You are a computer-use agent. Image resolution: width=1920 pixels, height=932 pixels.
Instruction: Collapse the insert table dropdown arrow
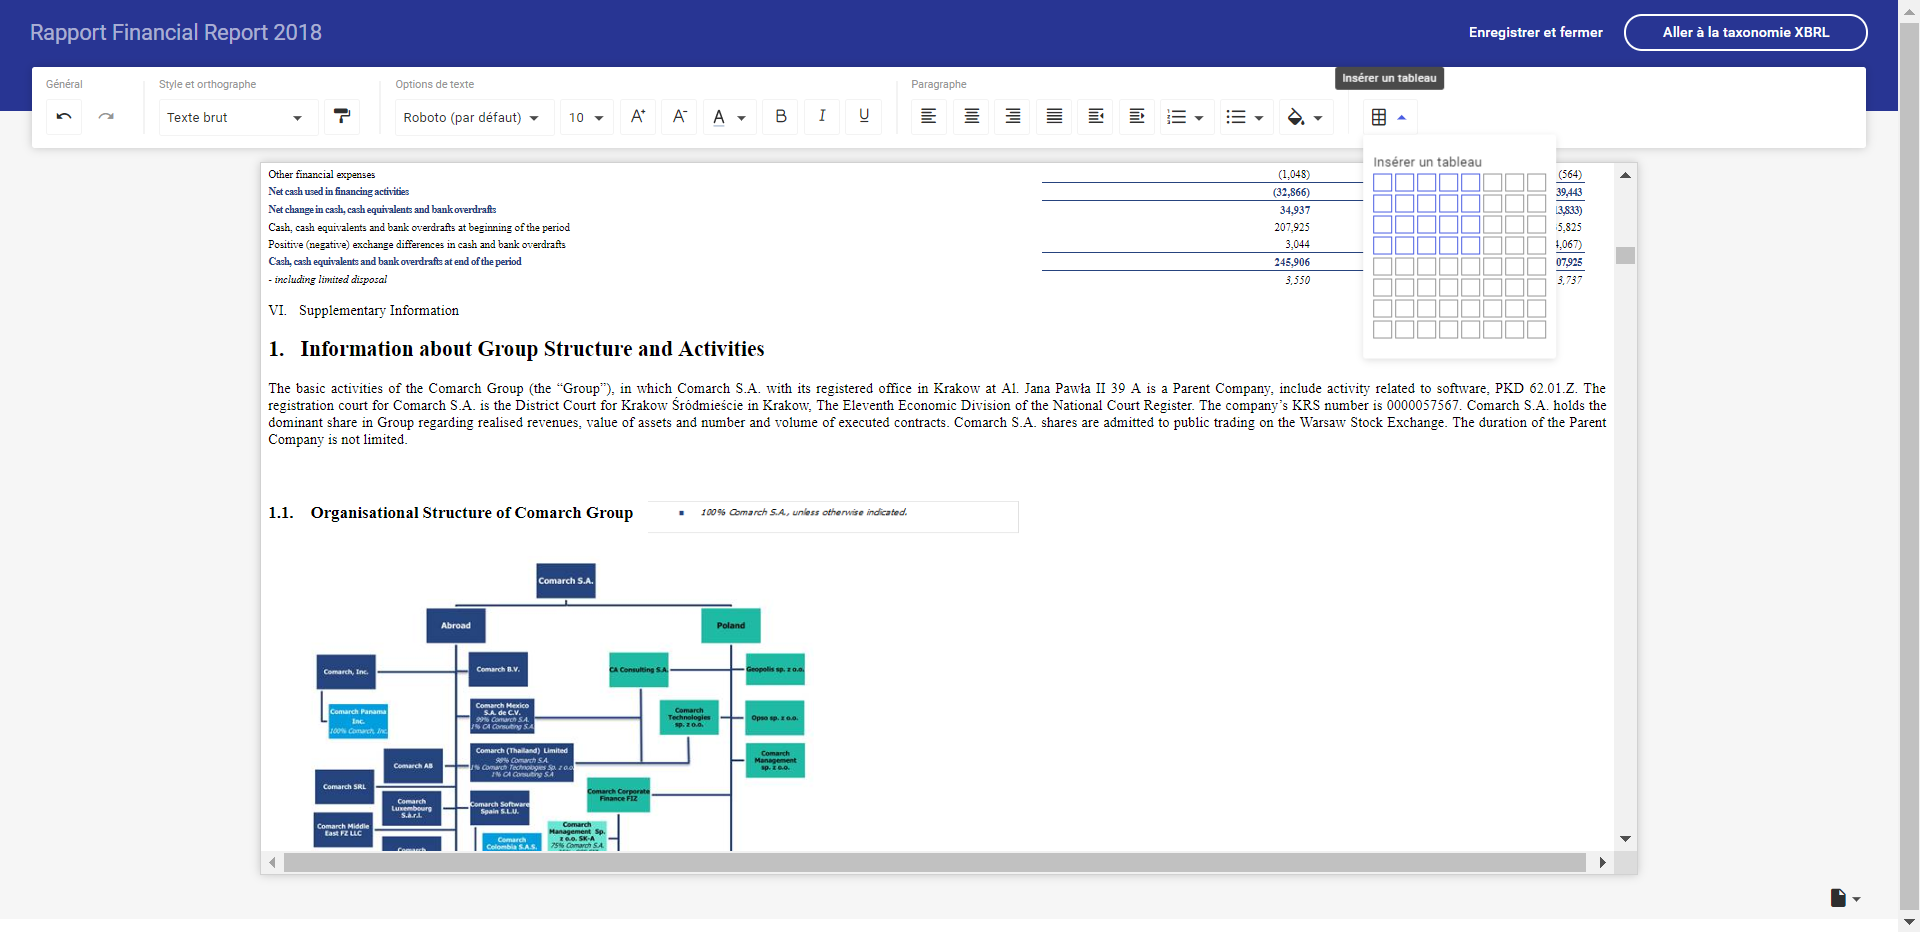click(x=1402, y=117)
